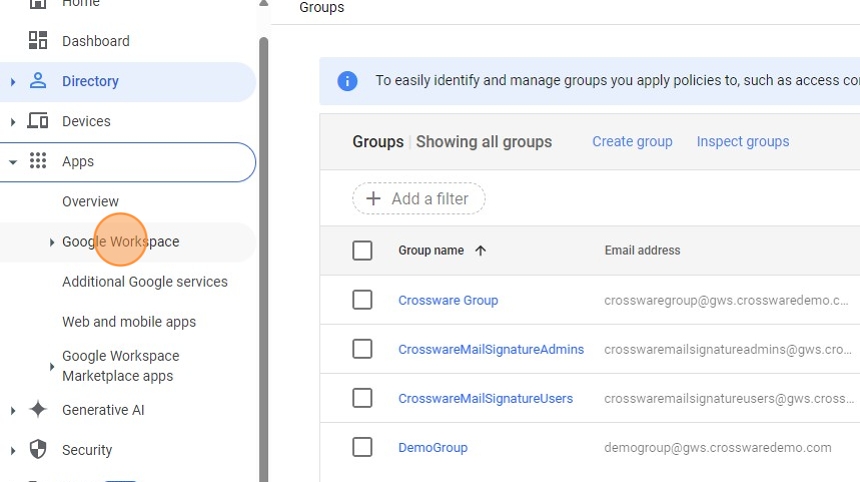Click the Devices icon in the sidebar
860x482 pixels.
point(38,121)
